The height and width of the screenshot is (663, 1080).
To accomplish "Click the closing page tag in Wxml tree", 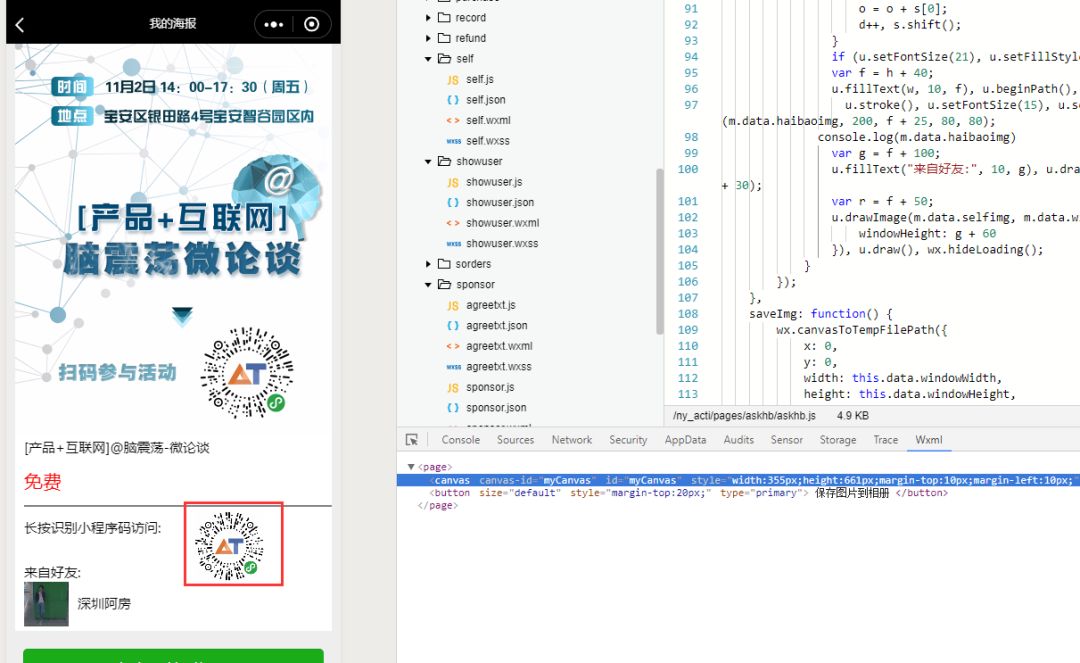I will [437, 505].
